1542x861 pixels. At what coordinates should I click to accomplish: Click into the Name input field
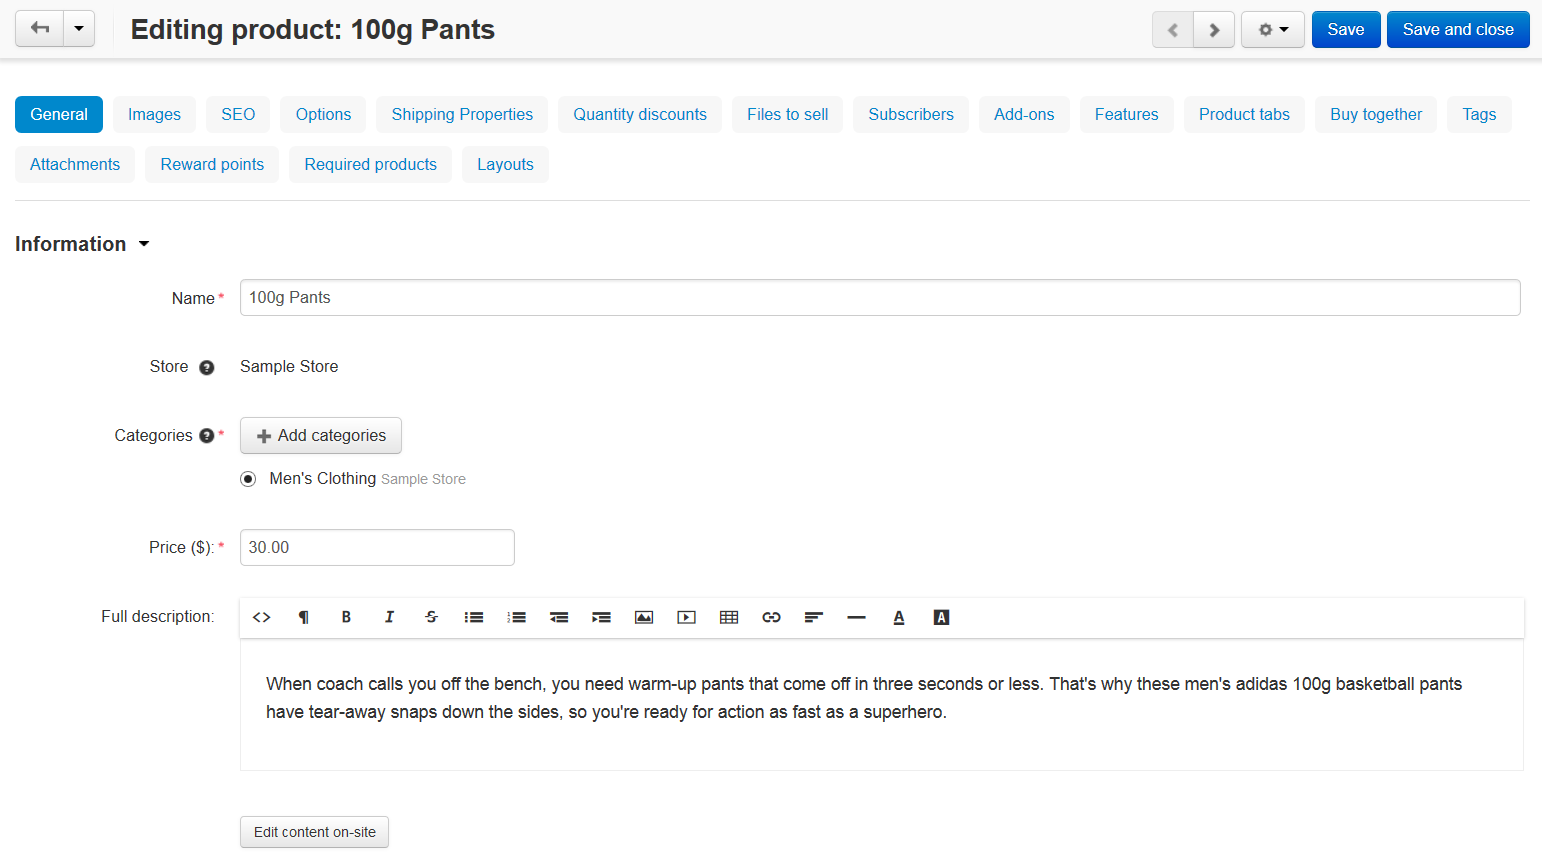(880, 297)
